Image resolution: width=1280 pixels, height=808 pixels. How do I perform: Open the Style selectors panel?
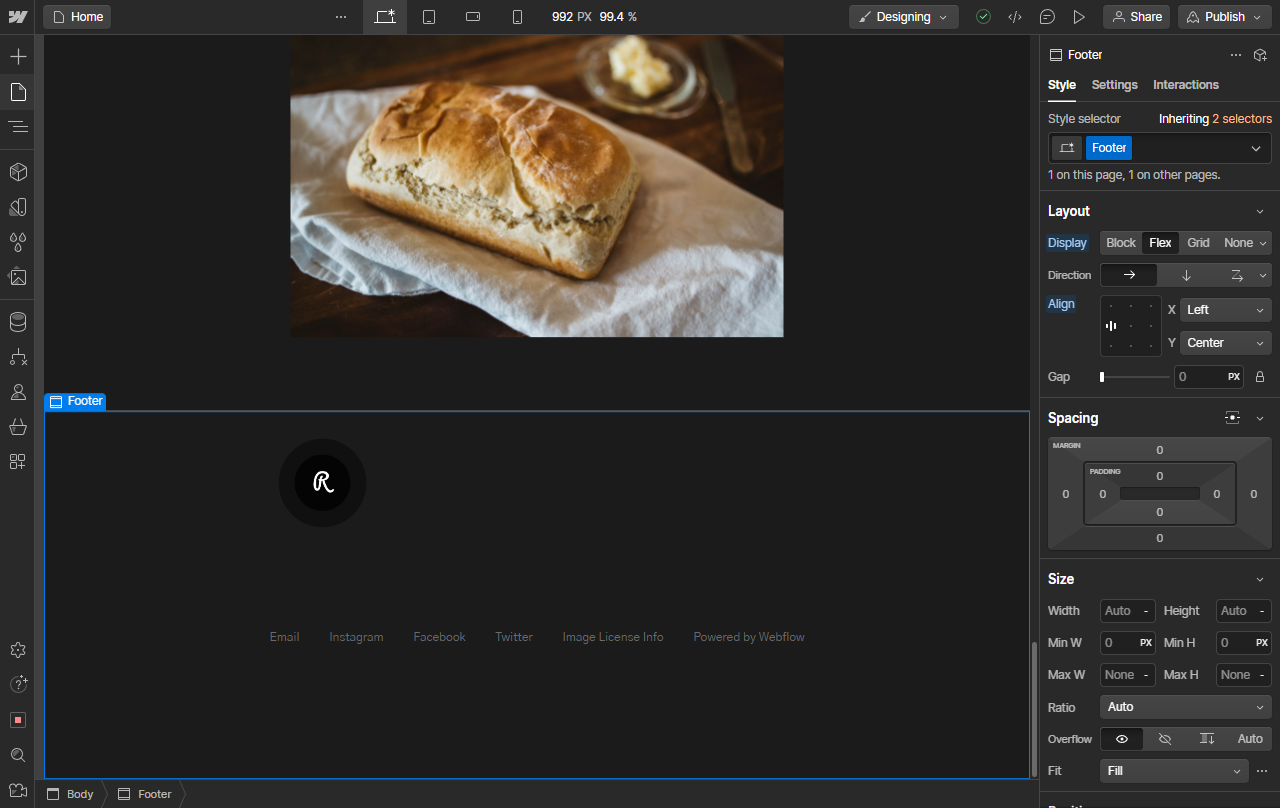18,207
